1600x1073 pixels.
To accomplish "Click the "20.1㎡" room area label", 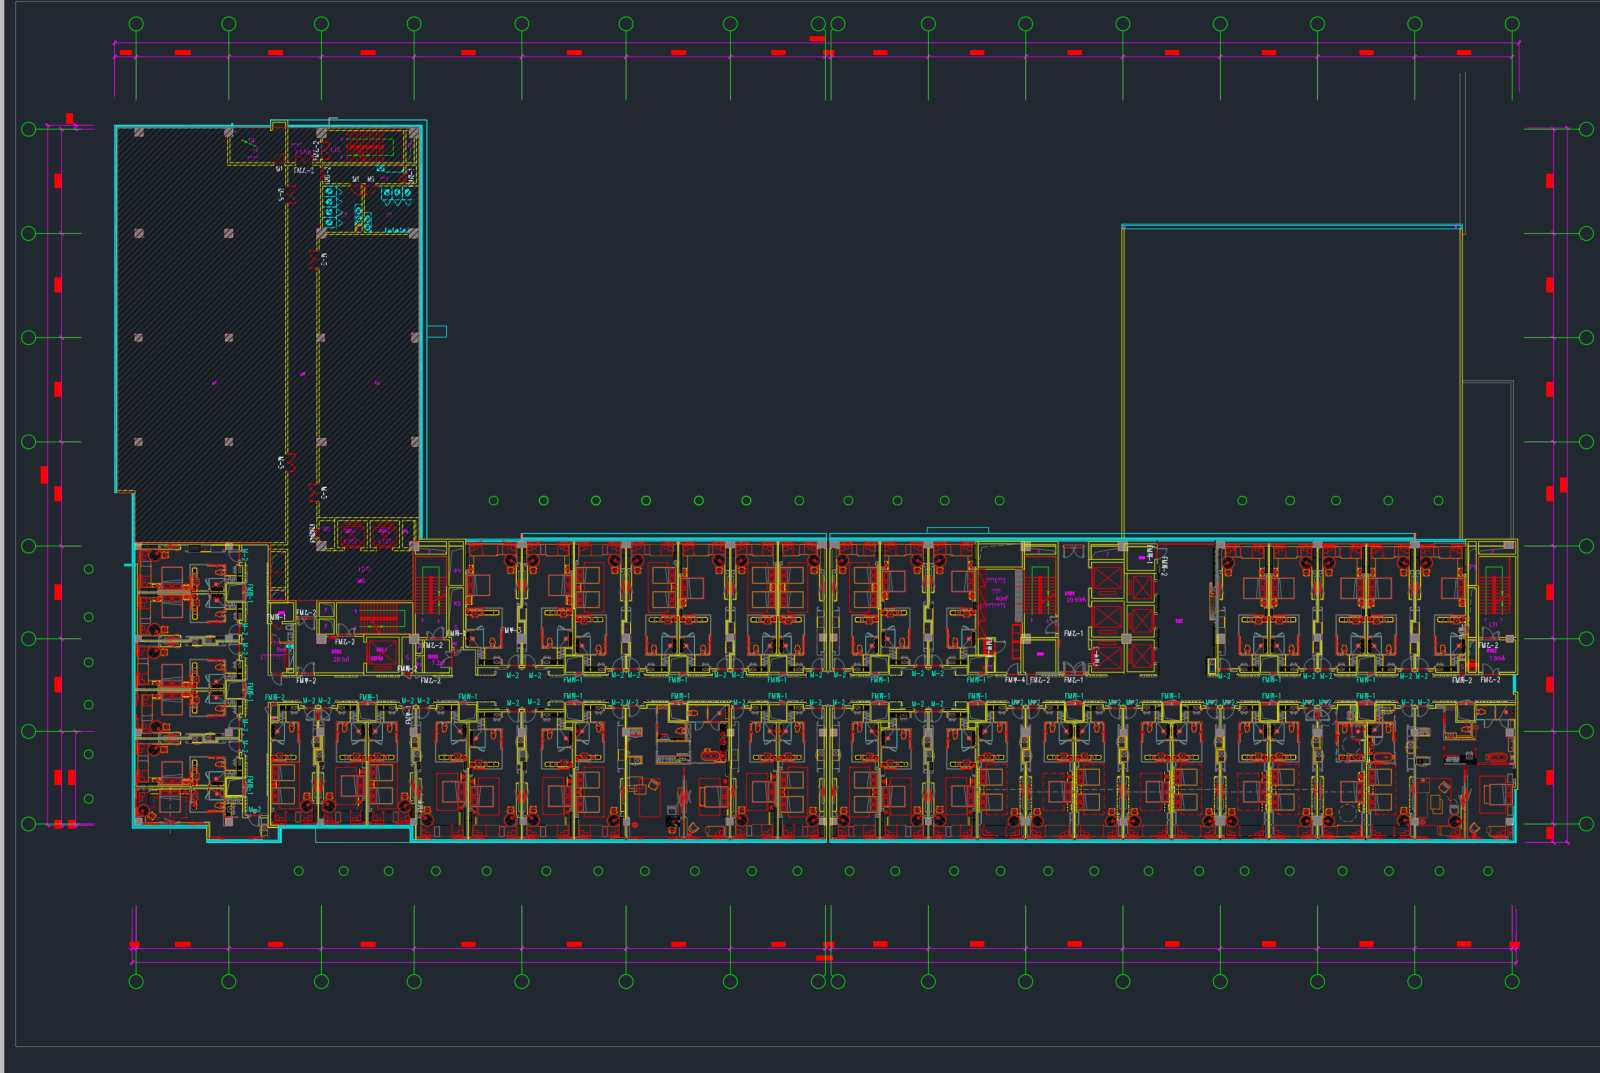I will pos(341,660).
